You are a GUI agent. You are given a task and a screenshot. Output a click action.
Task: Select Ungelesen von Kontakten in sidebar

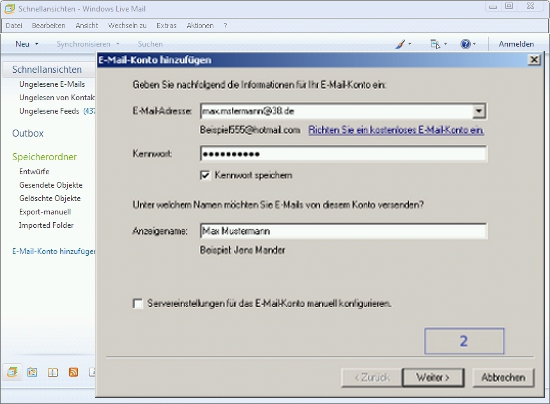pyautogui.click(x=57, y=97)
